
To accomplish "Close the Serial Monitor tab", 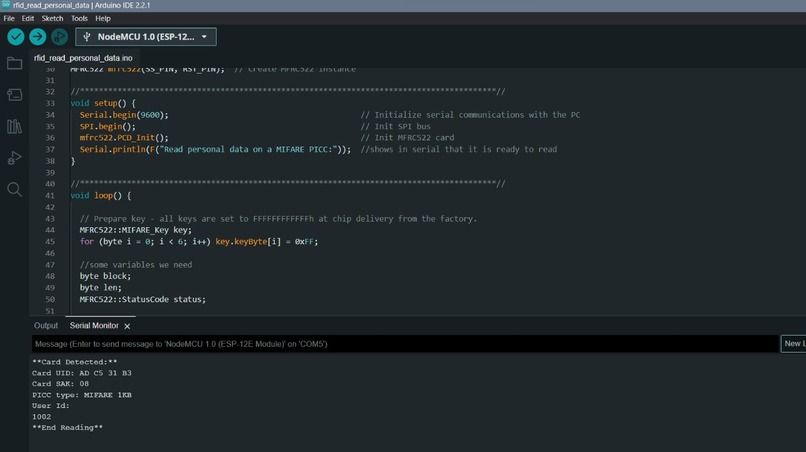I will pos(127,326).
